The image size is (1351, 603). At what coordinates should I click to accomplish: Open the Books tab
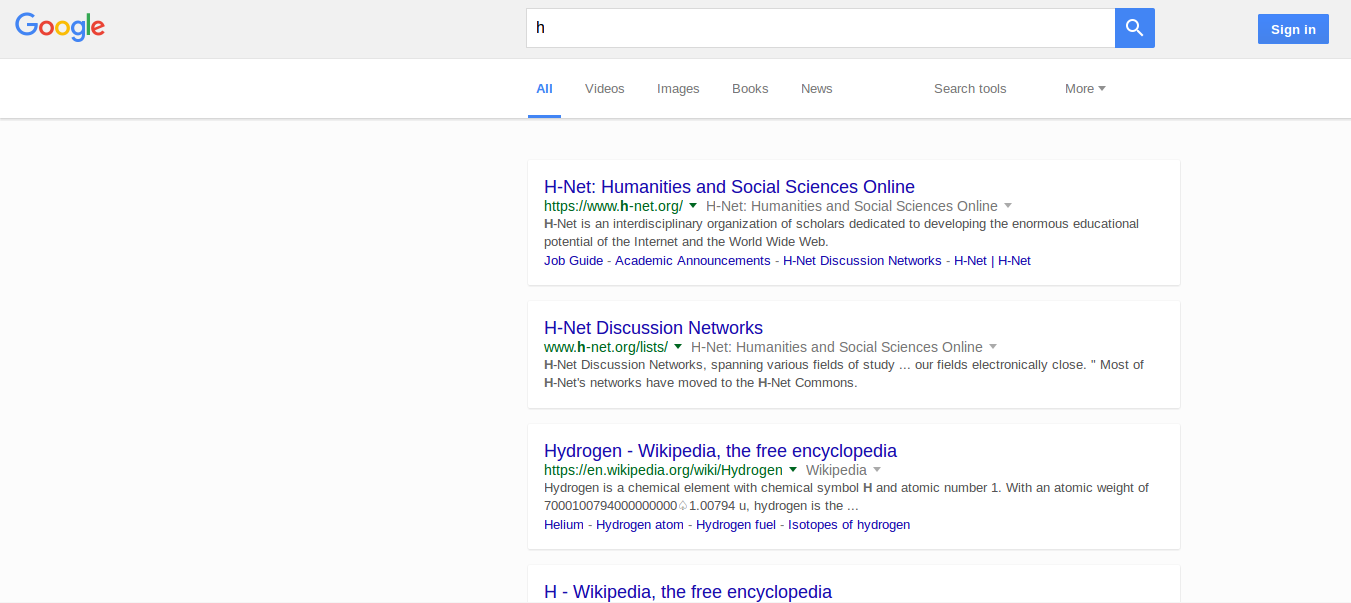750,89
